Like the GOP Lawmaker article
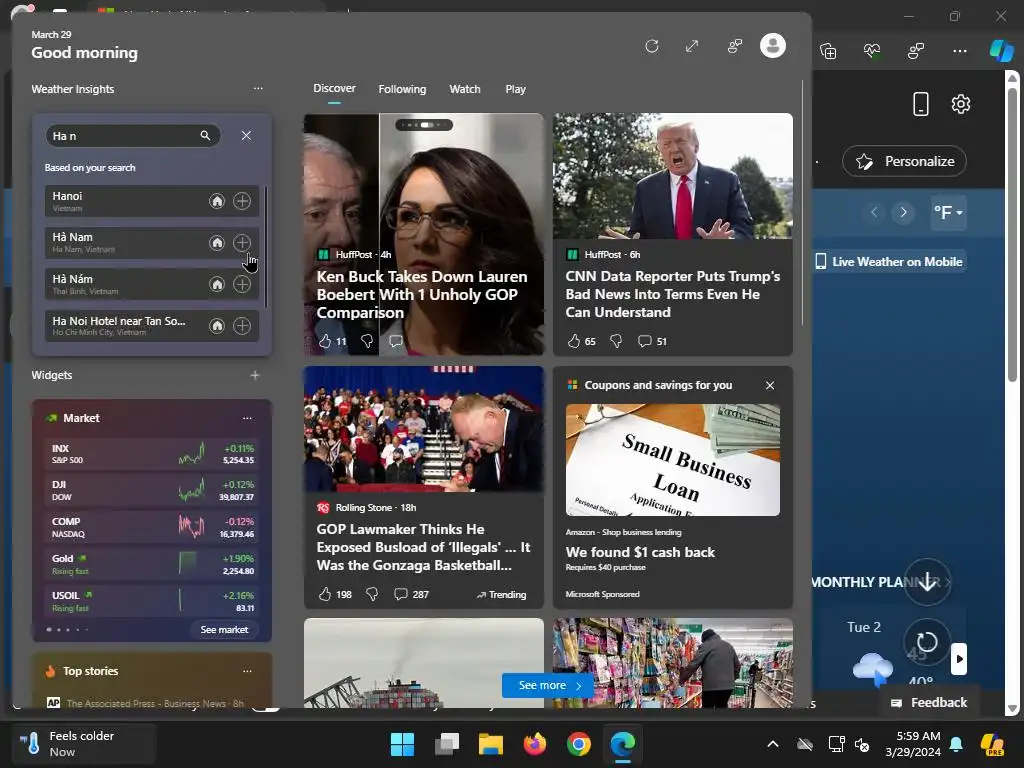The height and width of the screenshot is (768, 1024). [x=325, y=594]
